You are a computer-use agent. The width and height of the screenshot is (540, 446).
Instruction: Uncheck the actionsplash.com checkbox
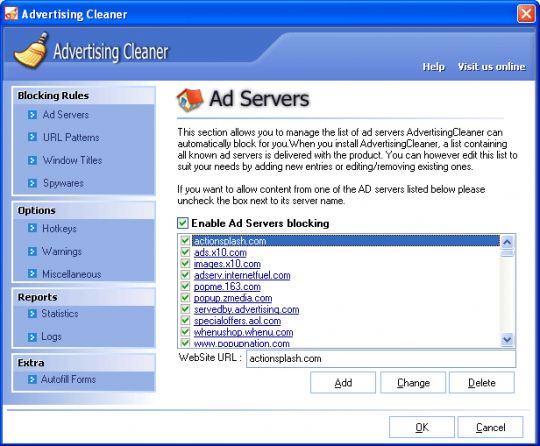(x=185, y=240)
